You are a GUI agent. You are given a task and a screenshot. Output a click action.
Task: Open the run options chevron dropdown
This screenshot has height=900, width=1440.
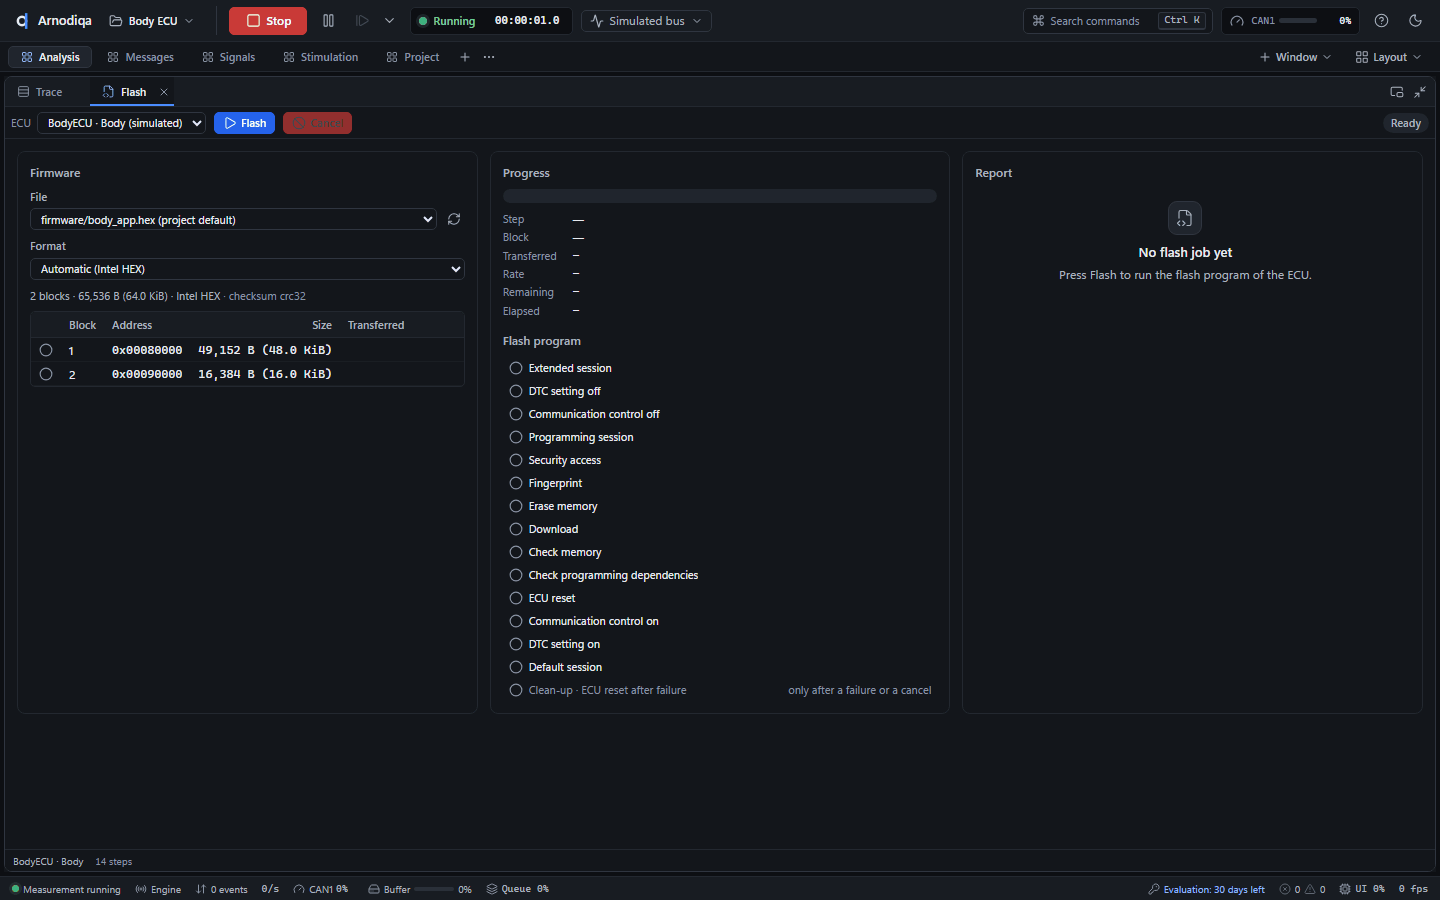coord(389,21)
